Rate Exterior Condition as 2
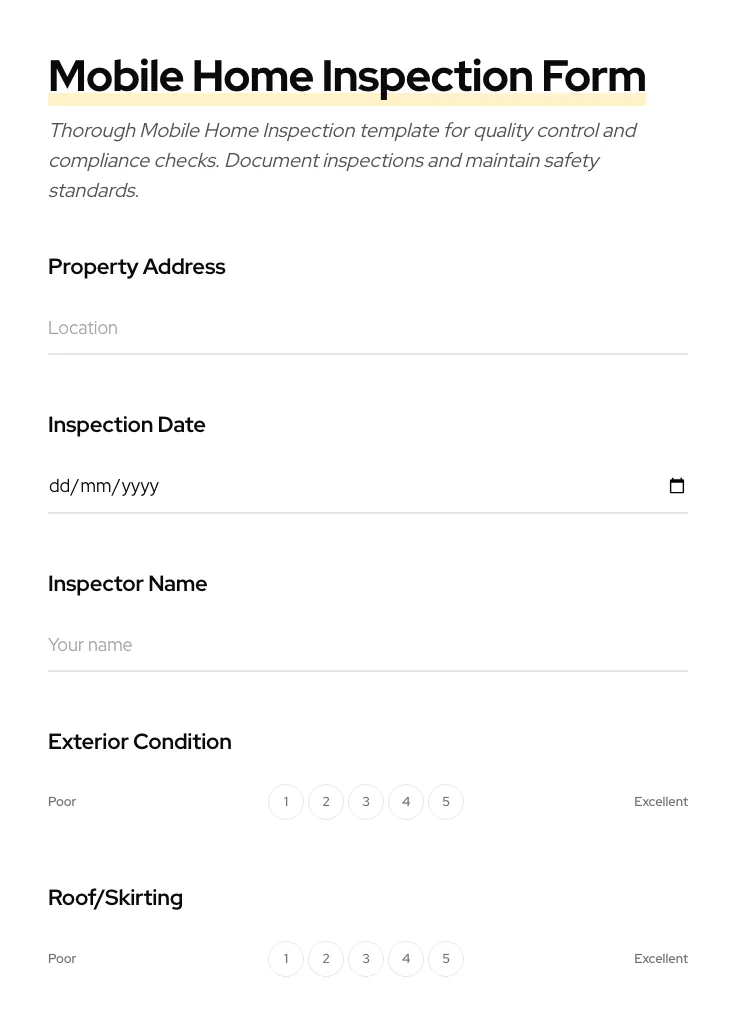Viewport: 736px width, 1024px height. coord(326,801)
